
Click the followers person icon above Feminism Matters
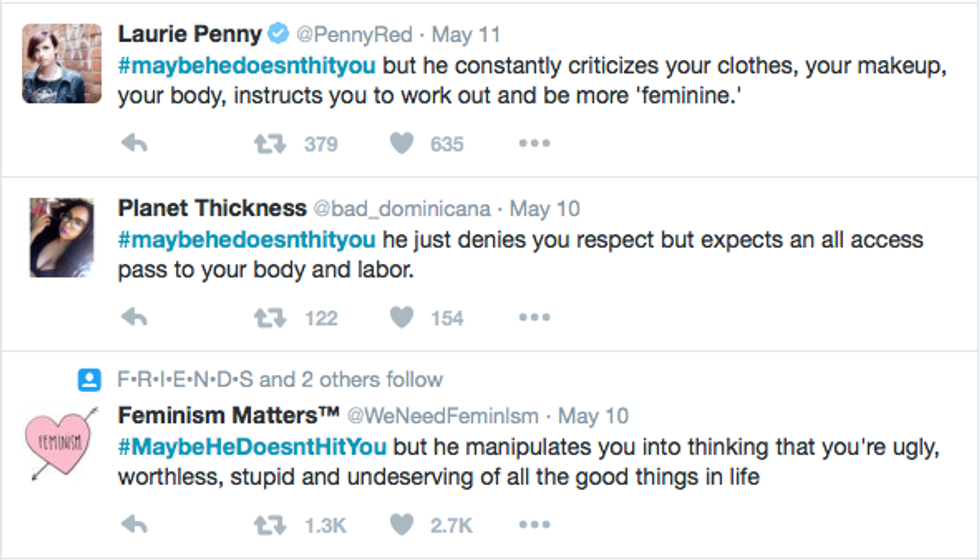[x=90, y=380]
